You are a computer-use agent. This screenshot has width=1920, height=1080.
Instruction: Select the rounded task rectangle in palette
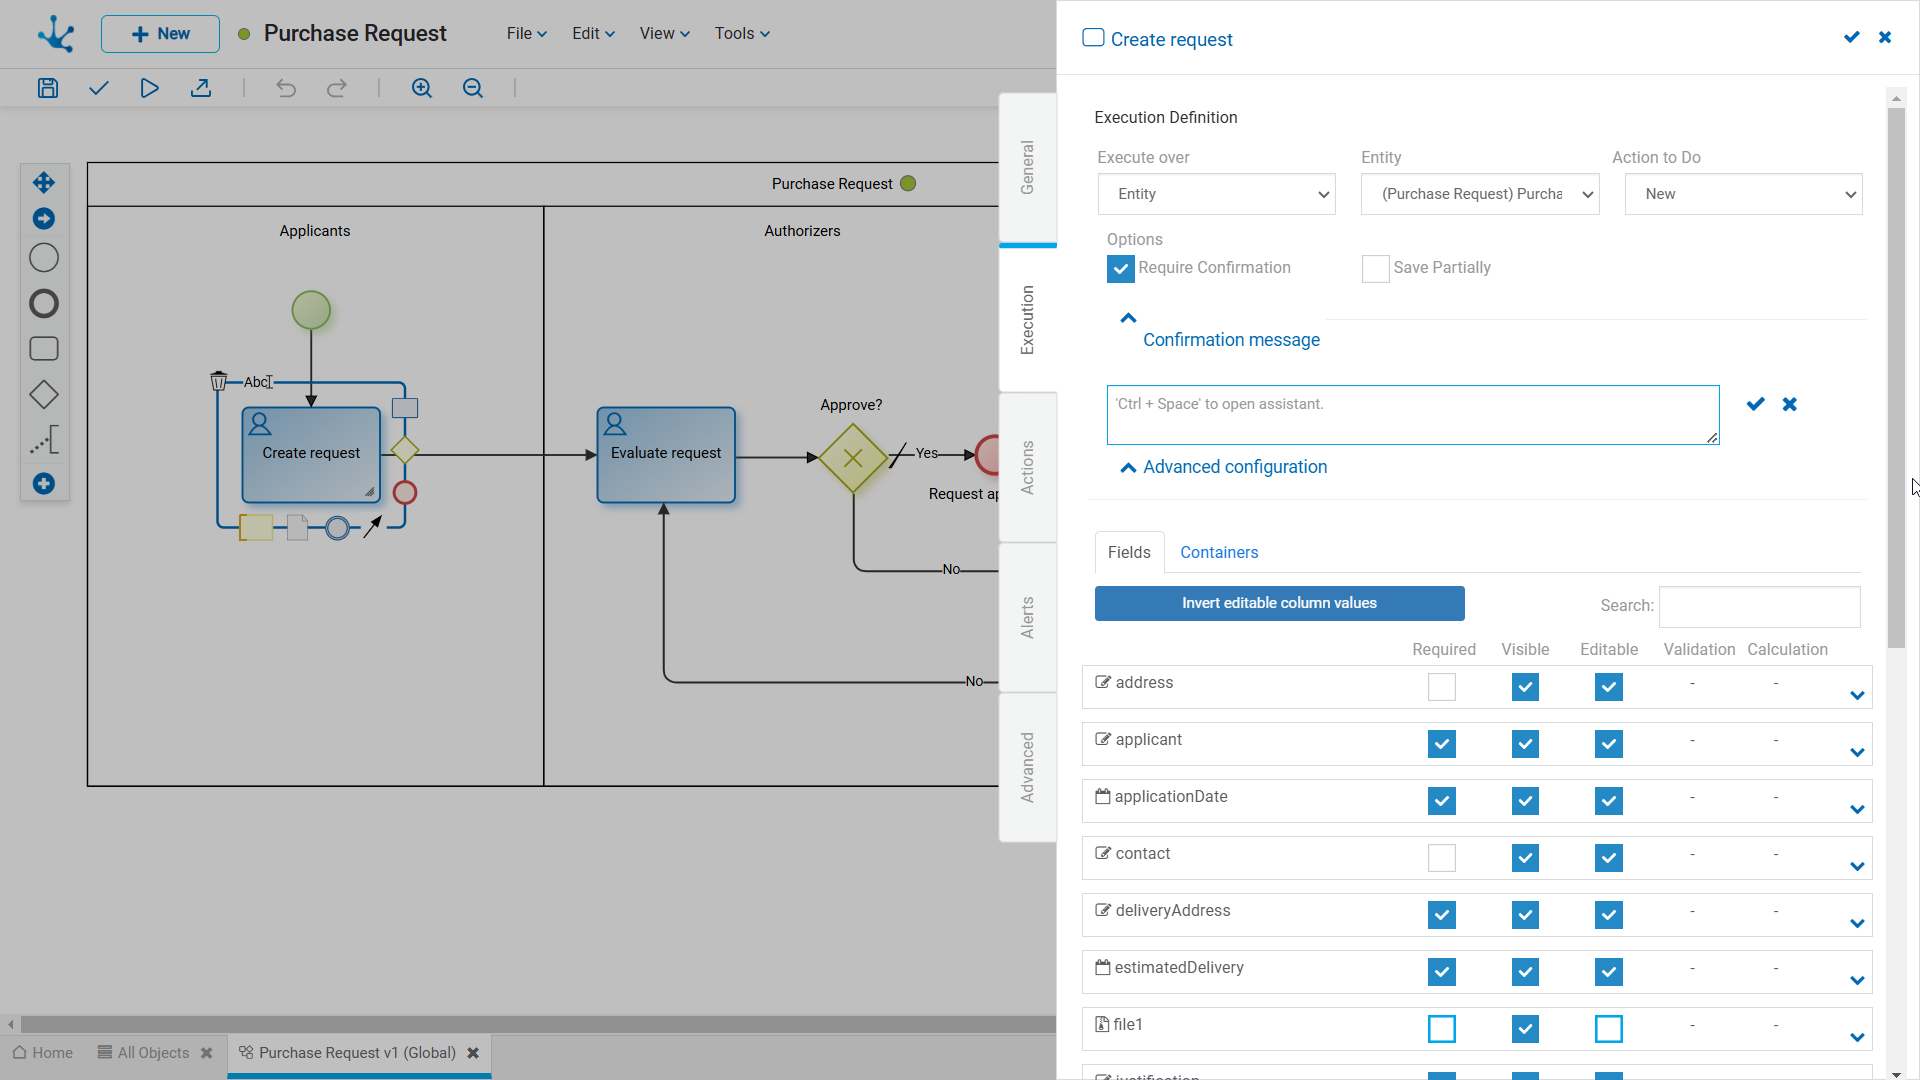pyautogui.click(x=44, y=349)
